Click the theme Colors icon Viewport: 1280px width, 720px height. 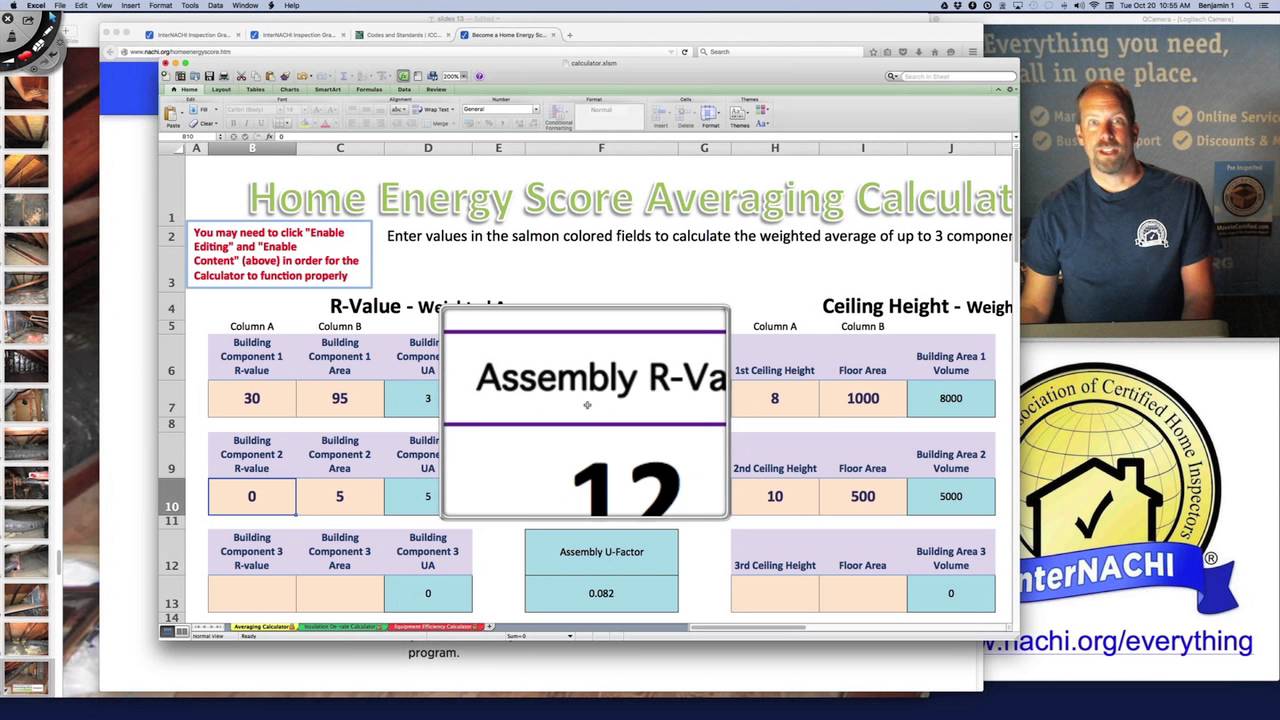(x=761, y=109)
